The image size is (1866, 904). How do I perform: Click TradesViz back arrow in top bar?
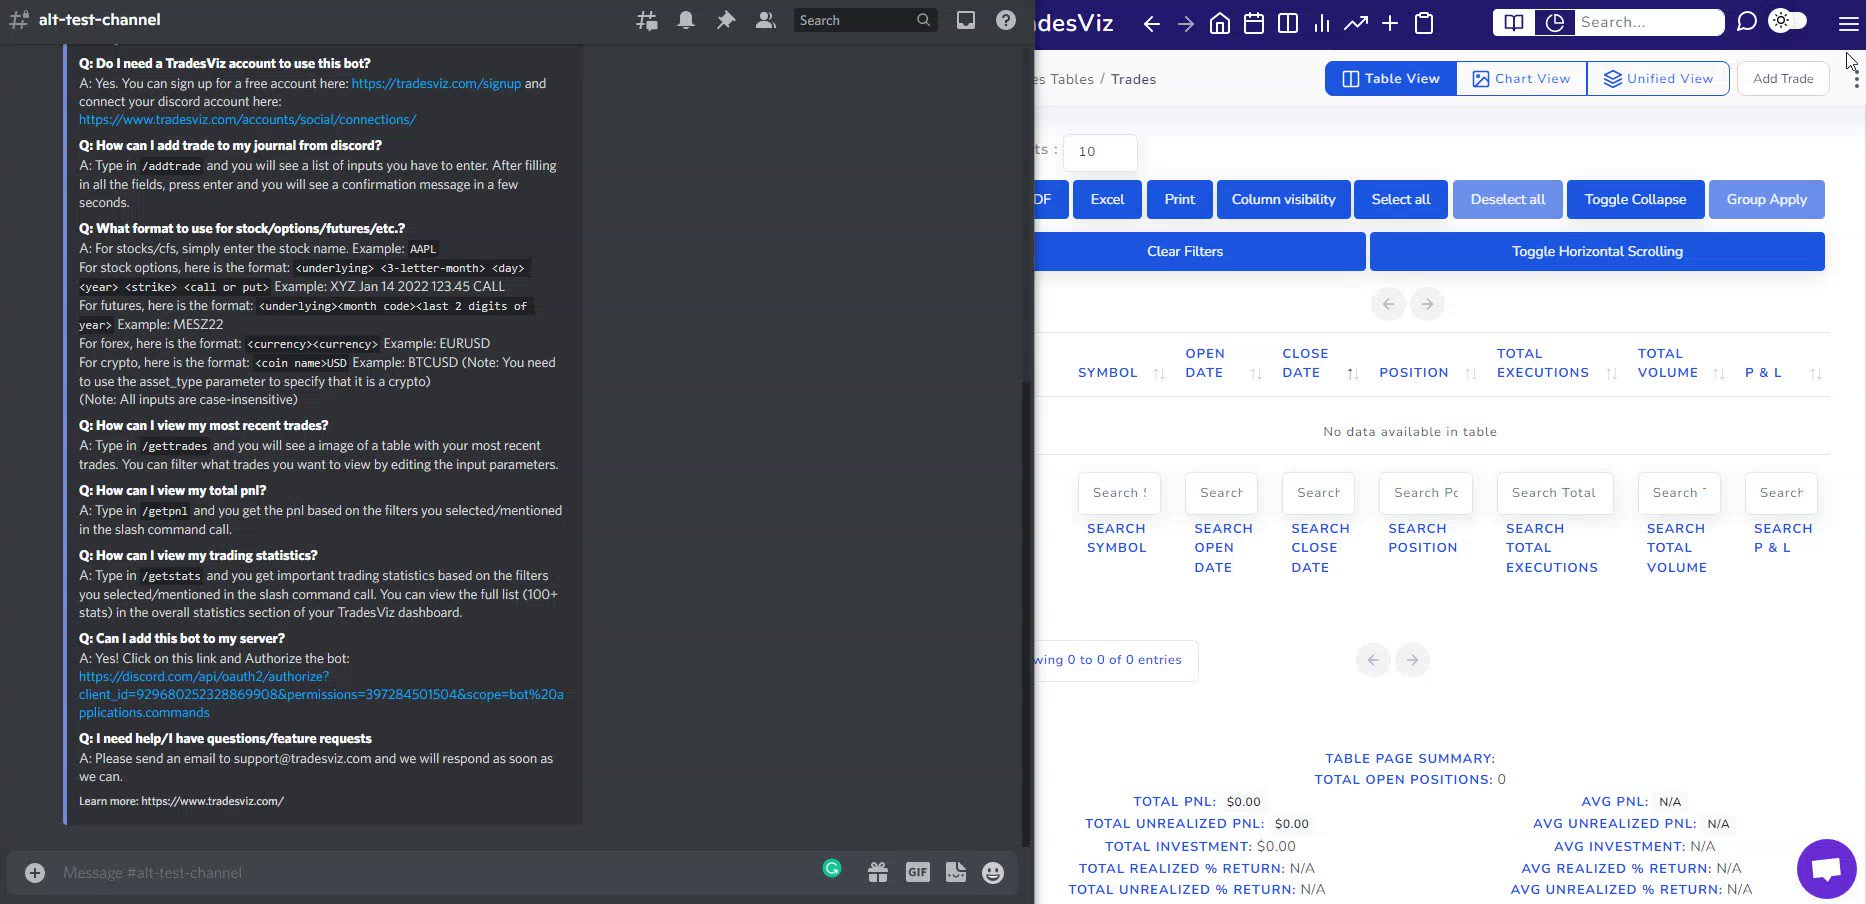[1152, 23]
